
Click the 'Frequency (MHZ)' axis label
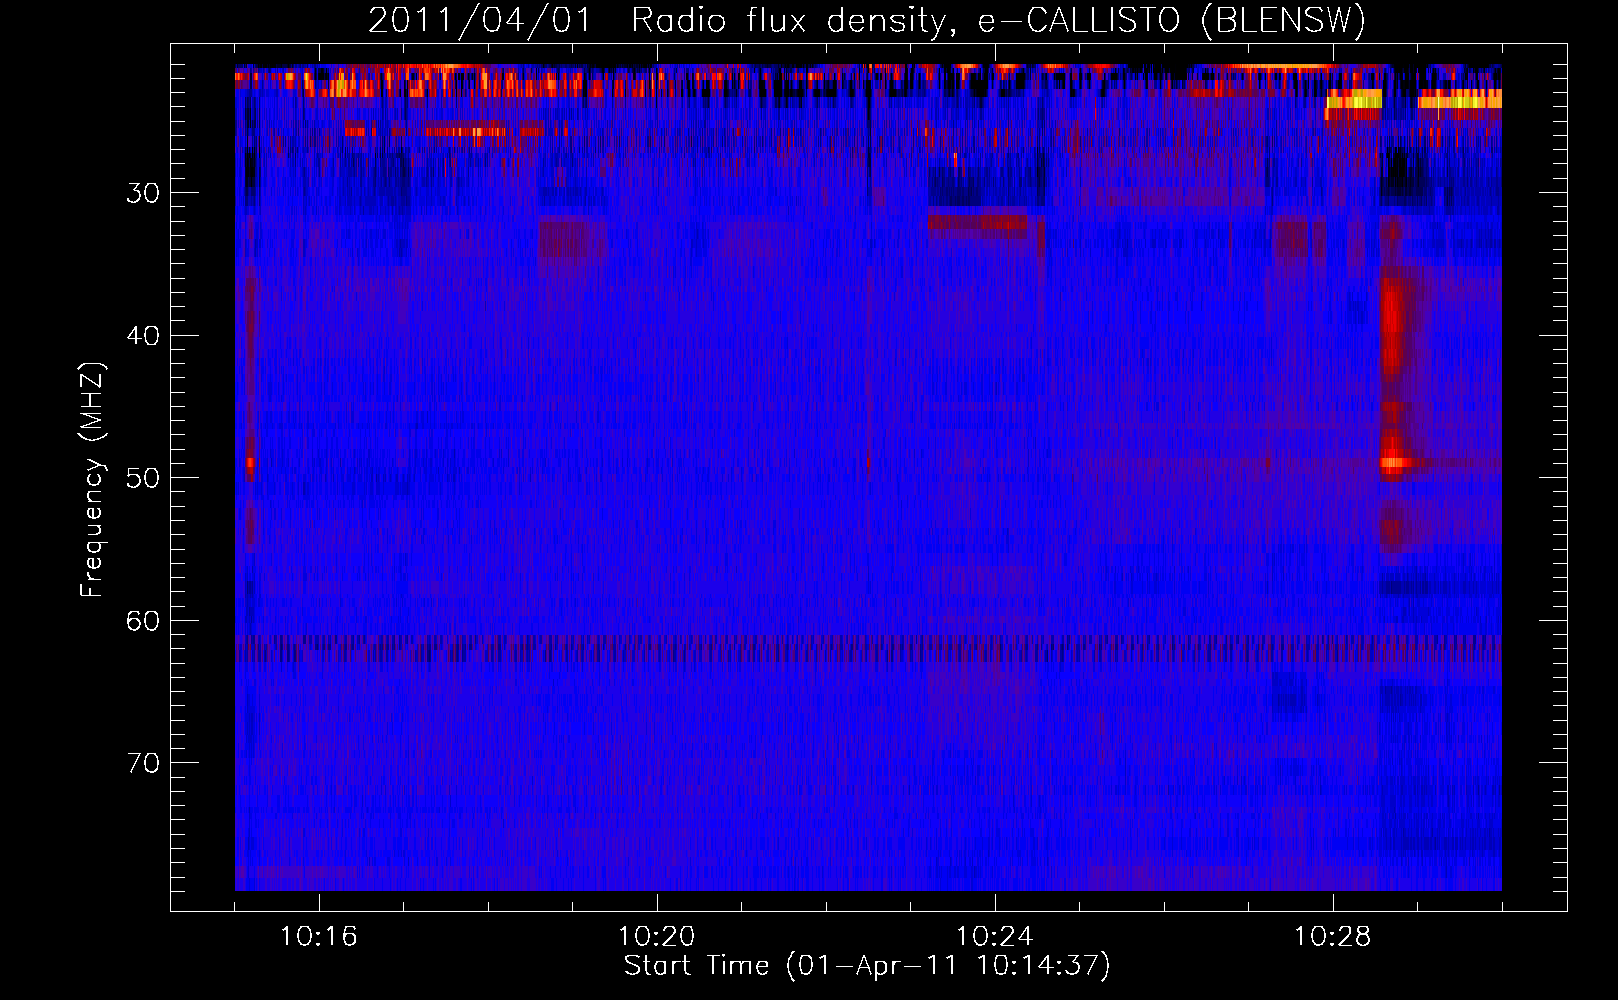pos(92,480)
